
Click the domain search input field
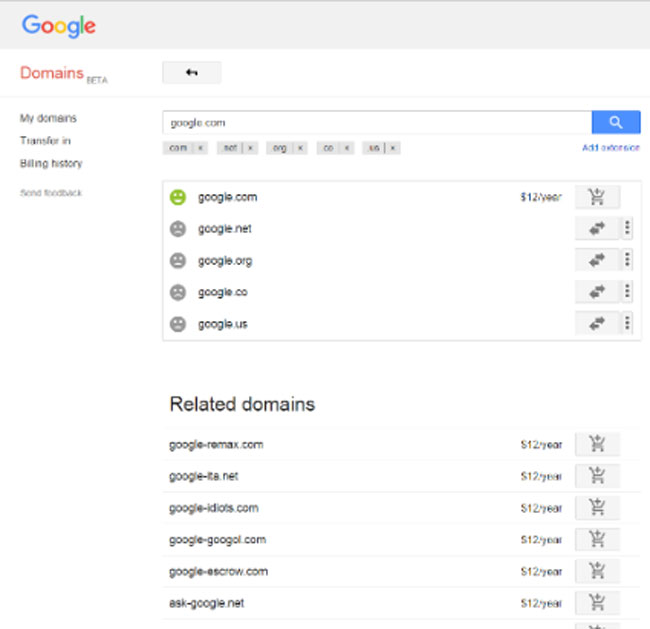click(376, 122)
